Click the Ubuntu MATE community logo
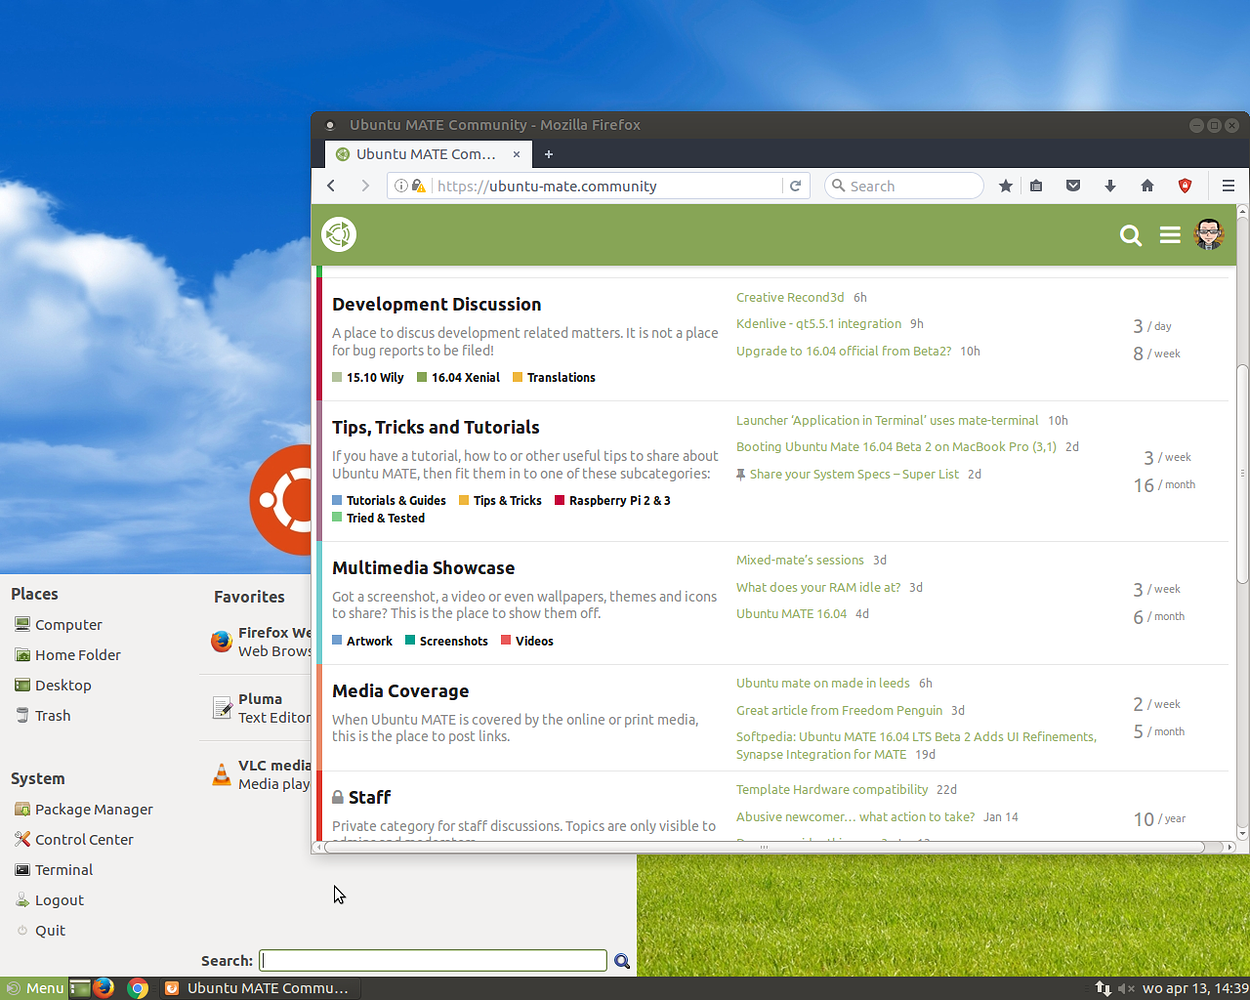 (339, 235)
